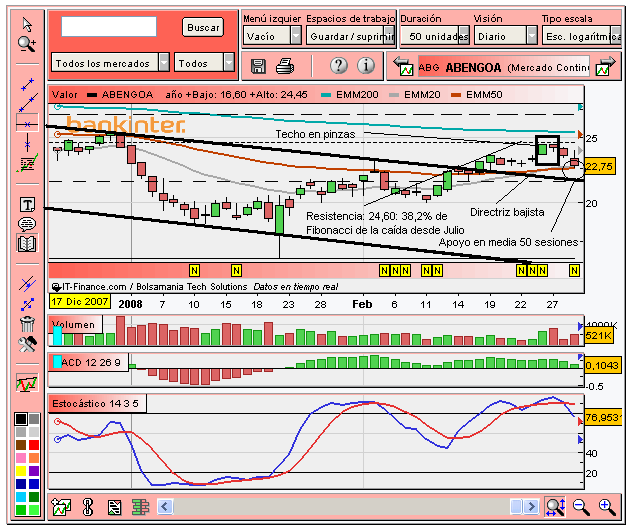
Task: Click the 'ACD 12 26 9' indicator label
Action: pos(91,362)
